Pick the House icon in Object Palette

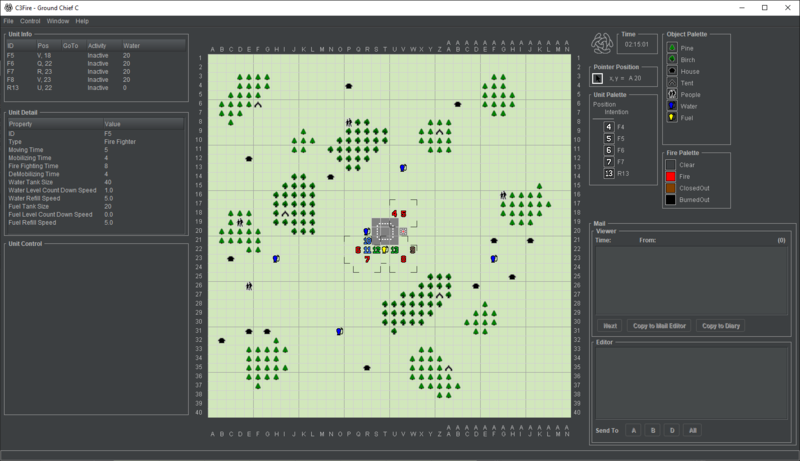[x=672, y=70]
